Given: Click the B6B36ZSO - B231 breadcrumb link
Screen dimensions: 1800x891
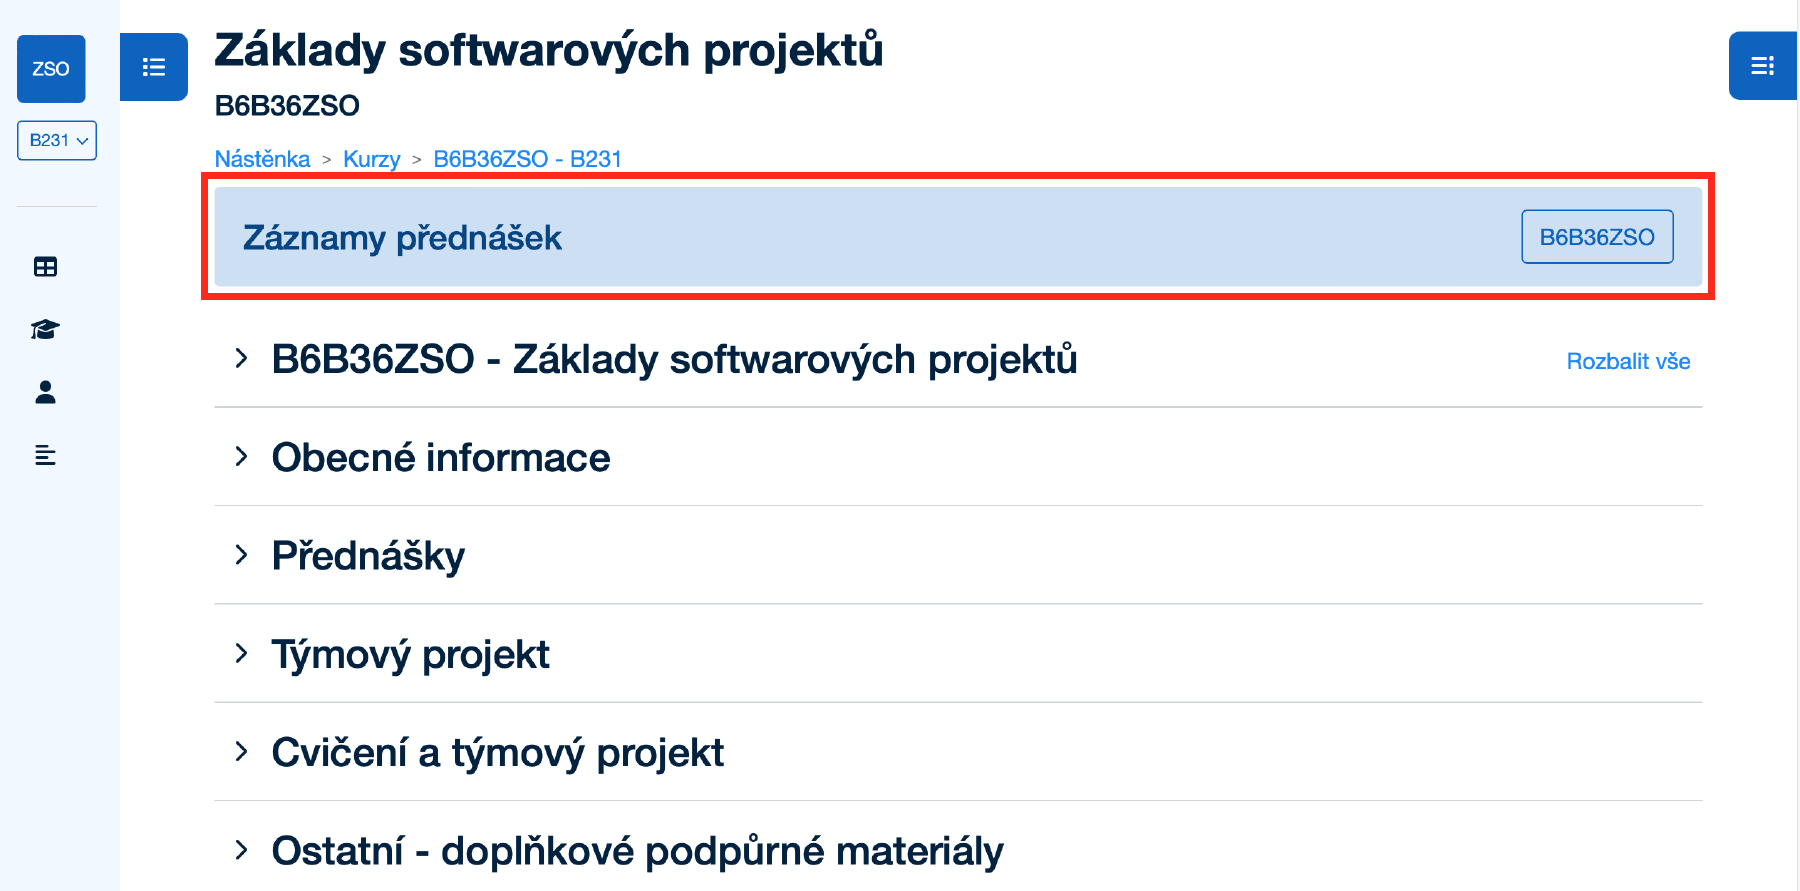Looking at the screenshot, I should (527, 158).
